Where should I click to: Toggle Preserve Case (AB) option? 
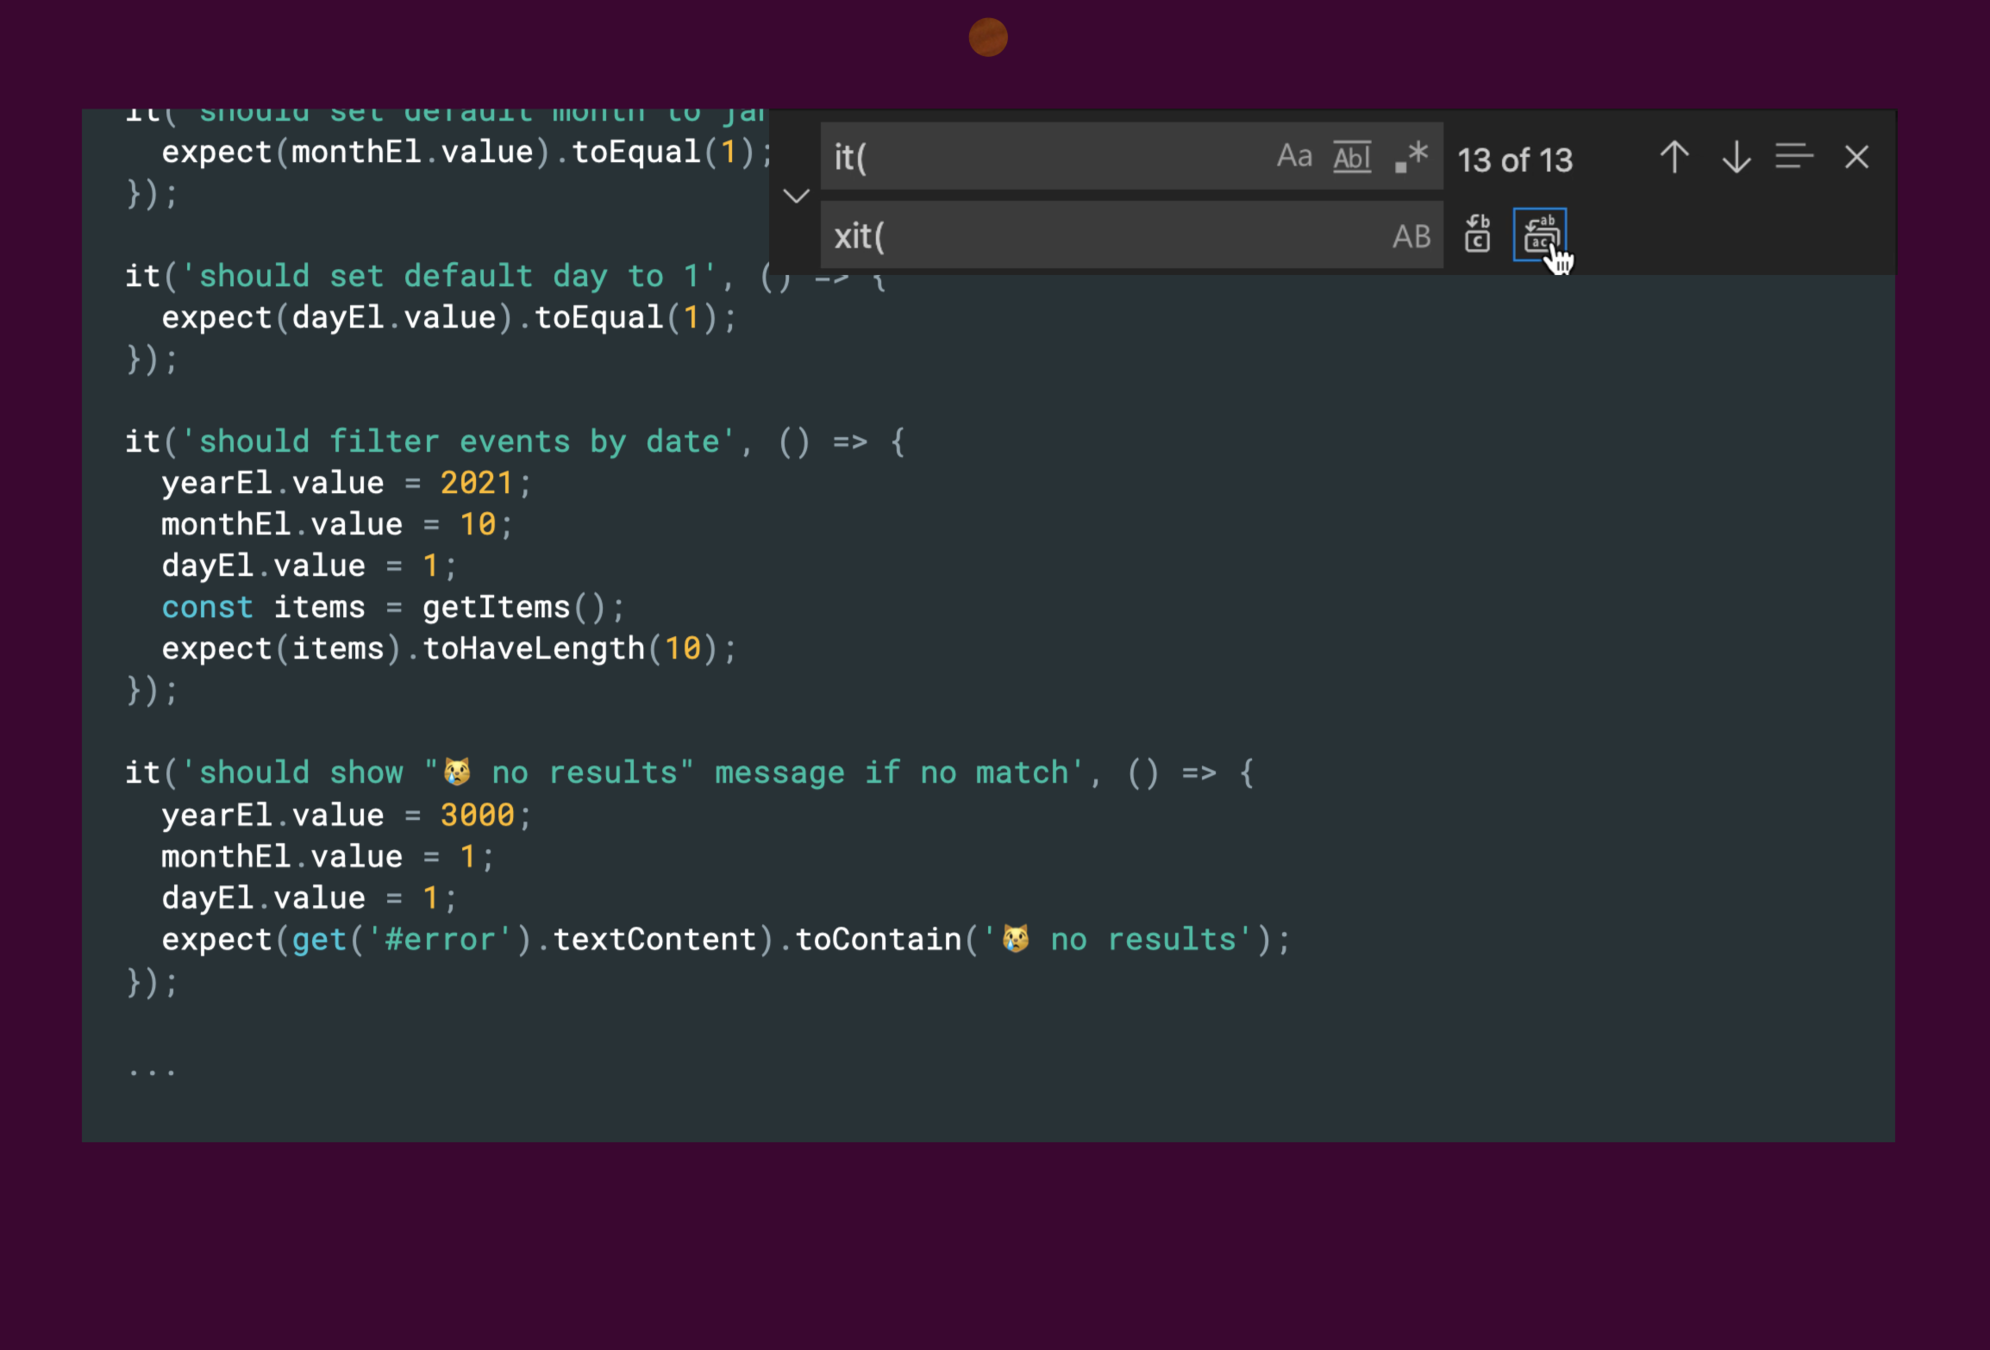pyautogui.click(x=1411, y=236)
